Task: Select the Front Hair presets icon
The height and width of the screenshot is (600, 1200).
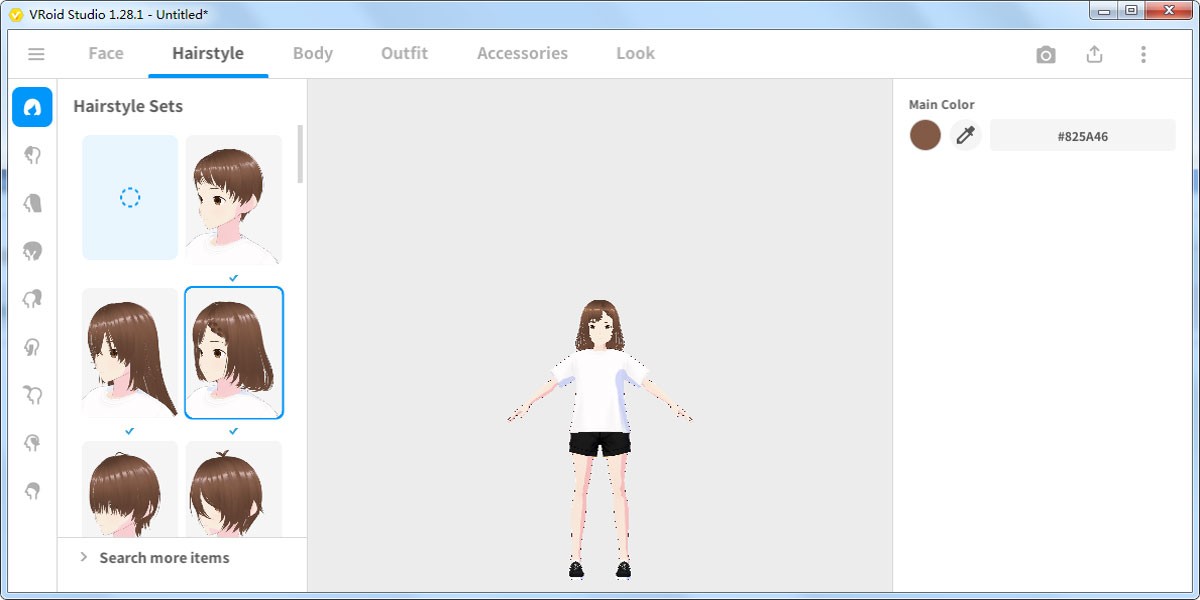Action: click(x=32, y=155)
